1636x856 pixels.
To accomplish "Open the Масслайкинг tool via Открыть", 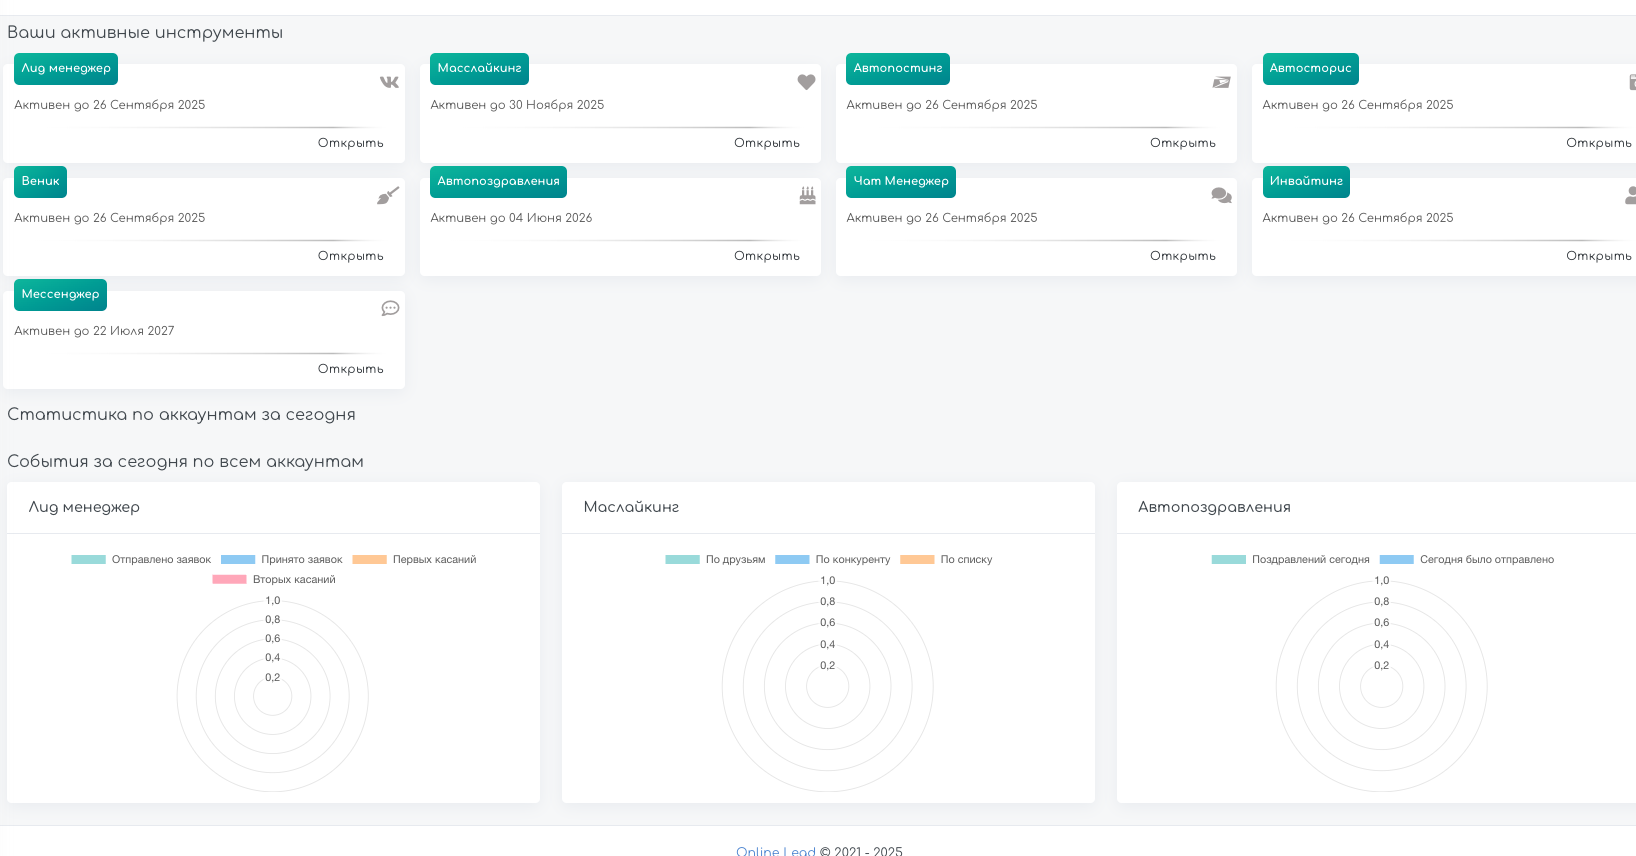I will (x=767, y=143).
